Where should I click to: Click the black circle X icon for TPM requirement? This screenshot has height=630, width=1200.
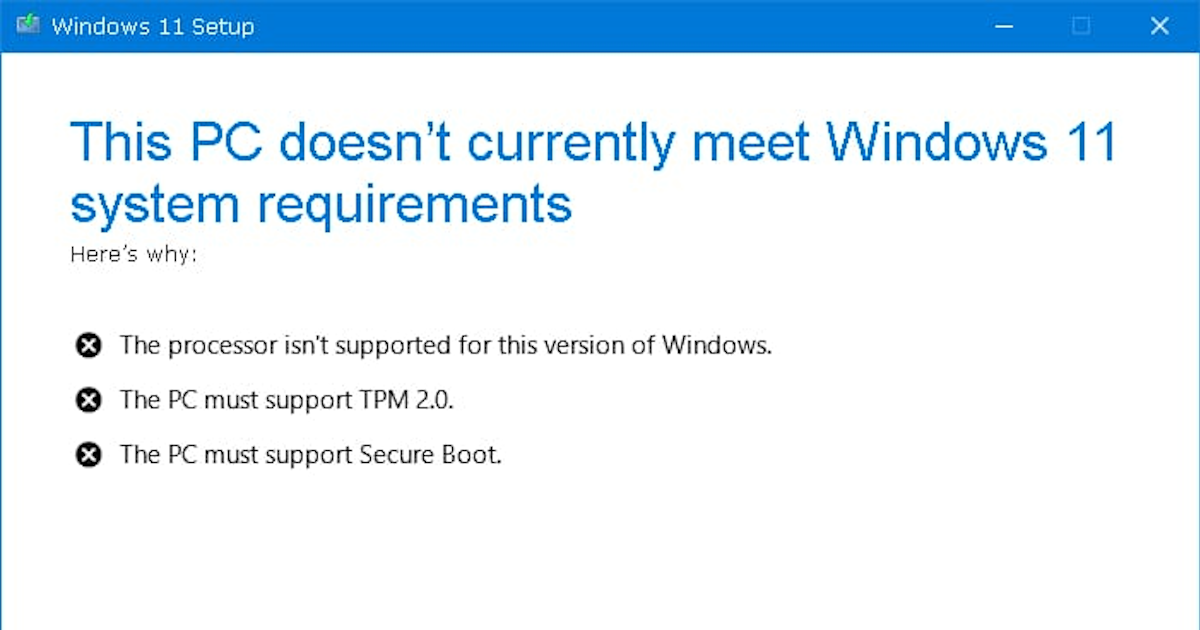click(x=89, y=399)
